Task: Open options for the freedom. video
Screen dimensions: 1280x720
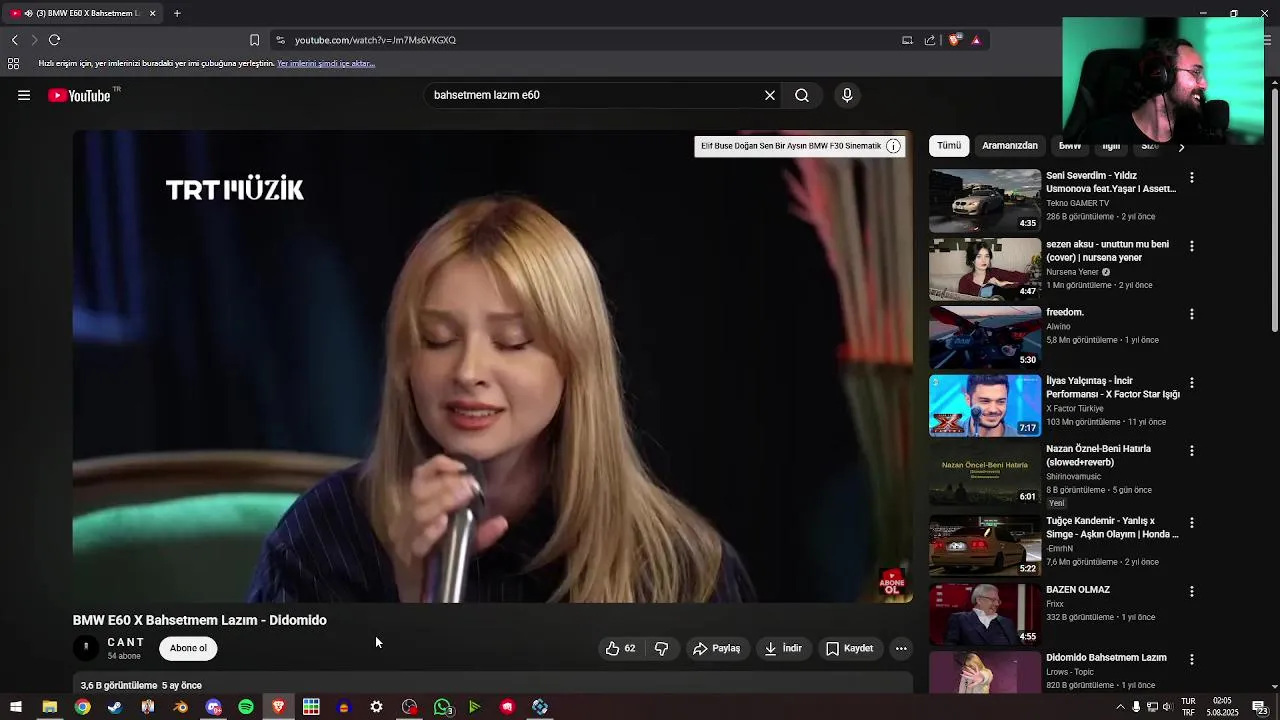Action: tap(1191, 314)
